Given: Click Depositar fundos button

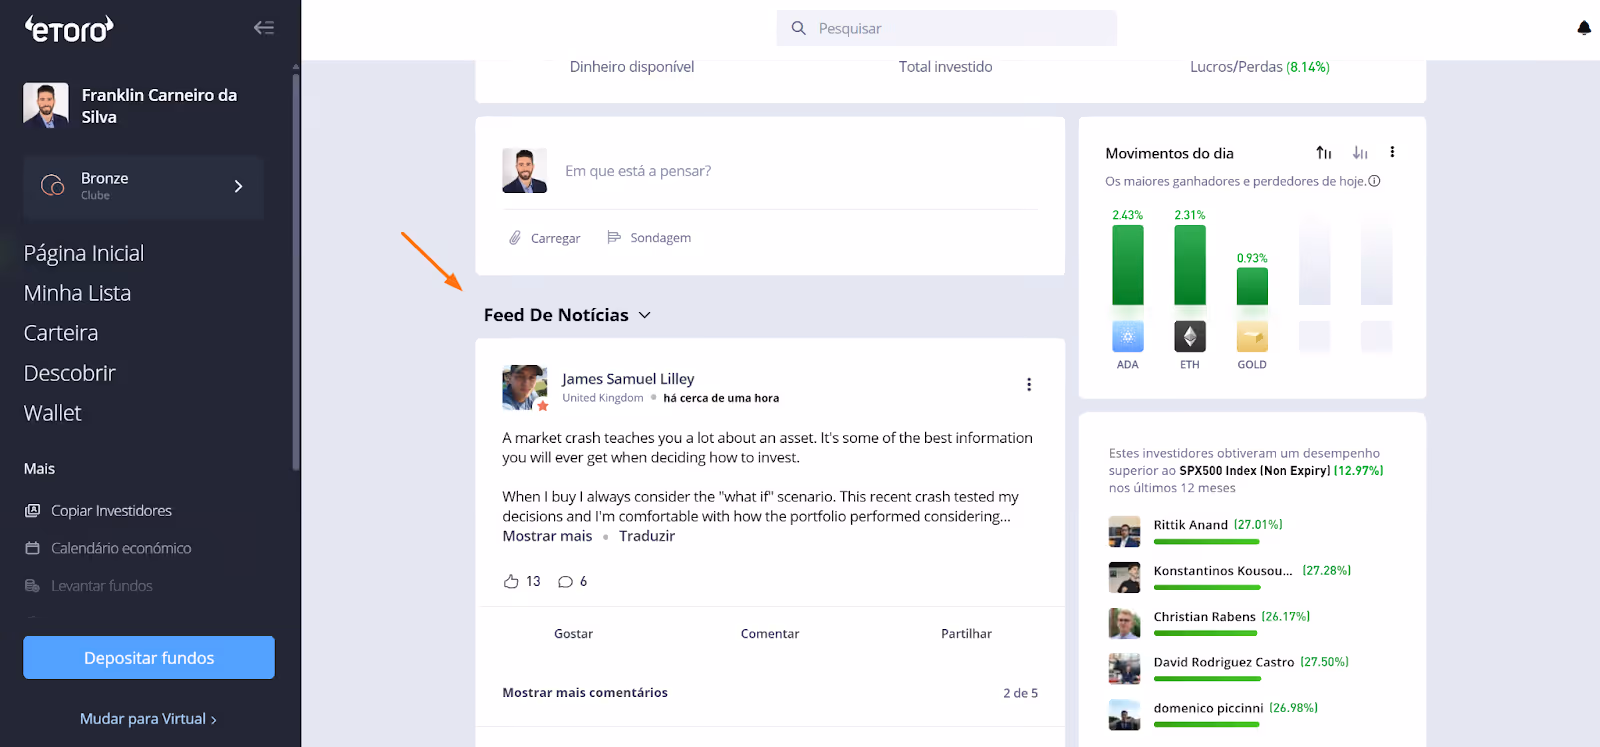Looking at the screenshot, I should 149,657.
